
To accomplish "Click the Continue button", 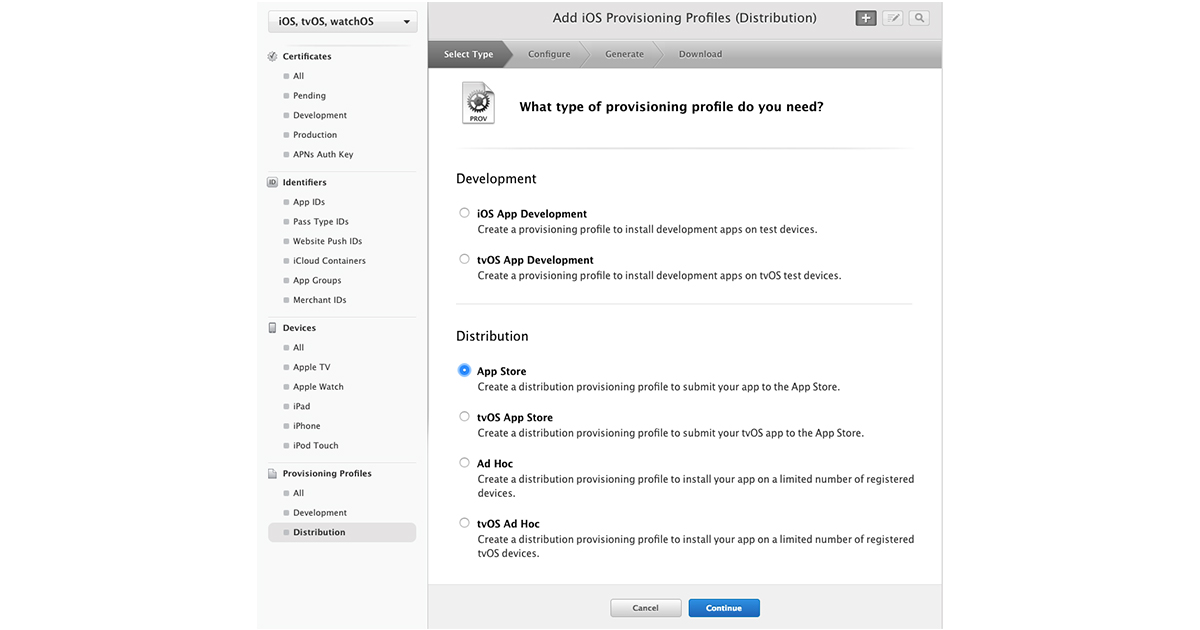I will [724, 608].
